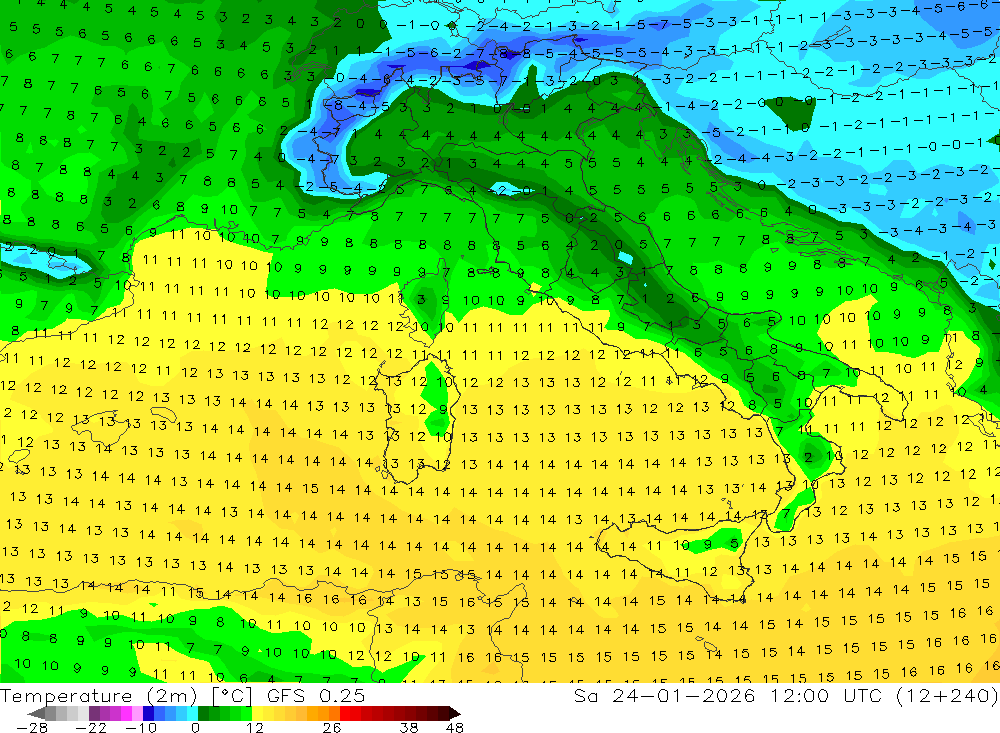Click the gray left arrow of the color scale
Image resolution: width=1000 pixels, height=733 pixels.
37,713
